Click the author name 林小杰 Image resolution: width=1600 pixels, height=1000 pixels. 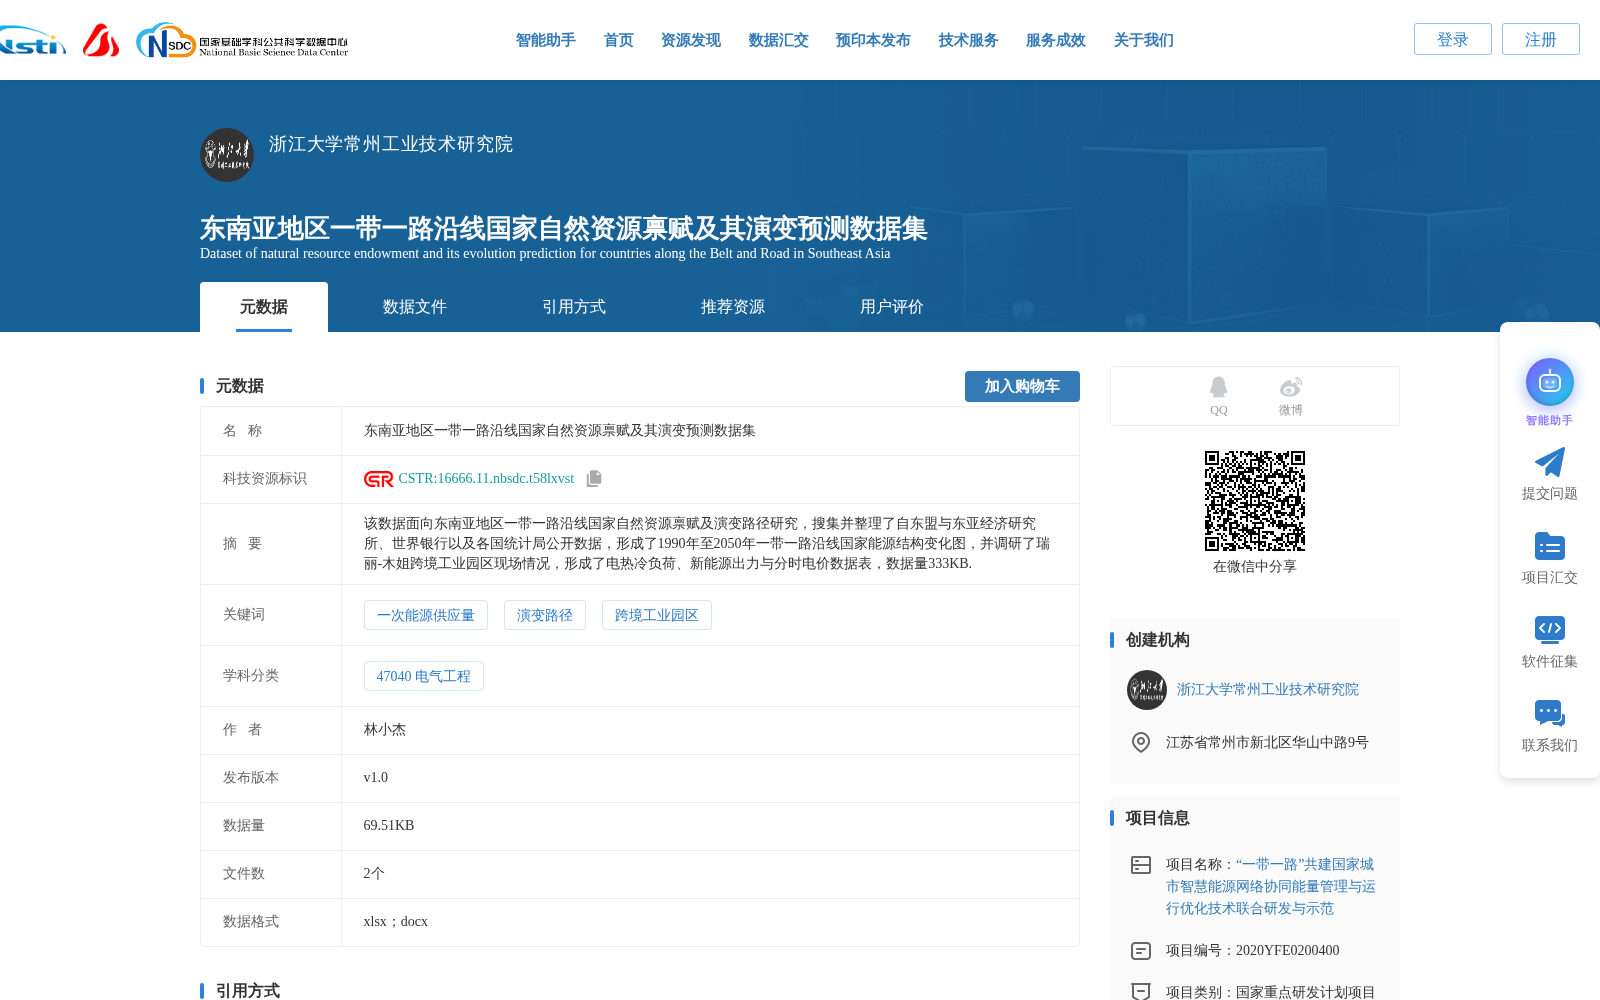385,730
